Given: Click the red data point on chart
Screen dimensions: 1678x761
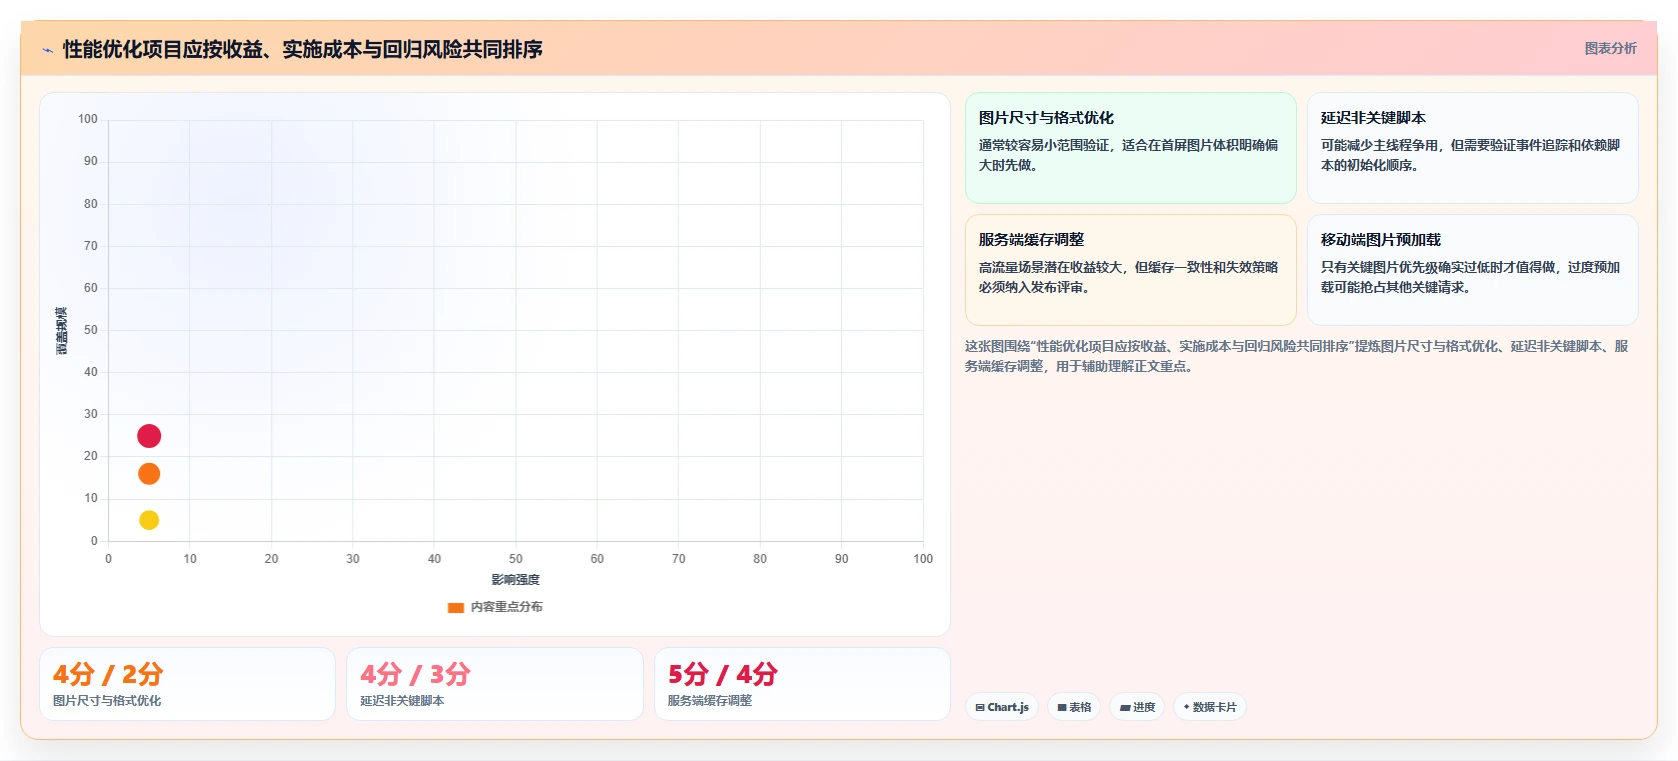Looking at the screenshot, I should click(149, 436).
